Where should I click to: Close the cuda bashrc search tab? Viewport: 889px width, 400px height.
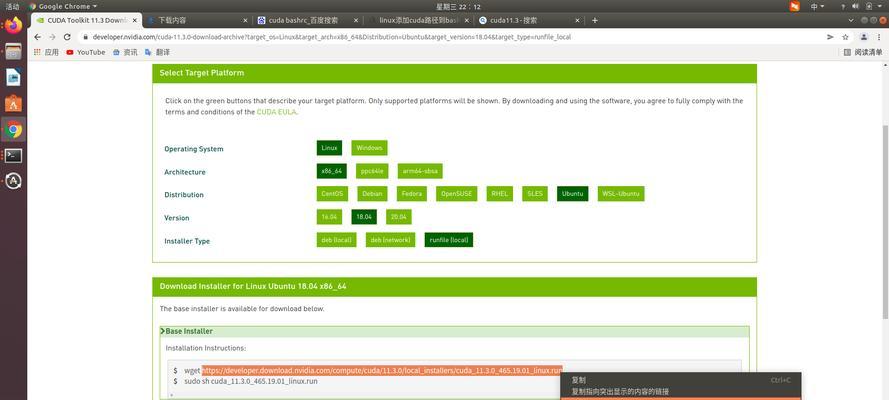coord(356,20)
